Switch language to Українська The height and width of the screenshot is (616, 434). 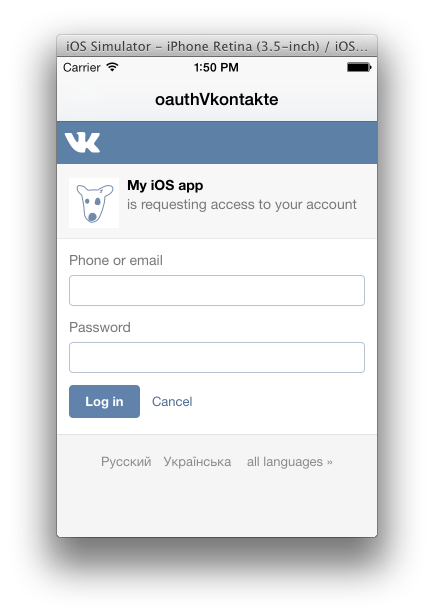(197, 462)
